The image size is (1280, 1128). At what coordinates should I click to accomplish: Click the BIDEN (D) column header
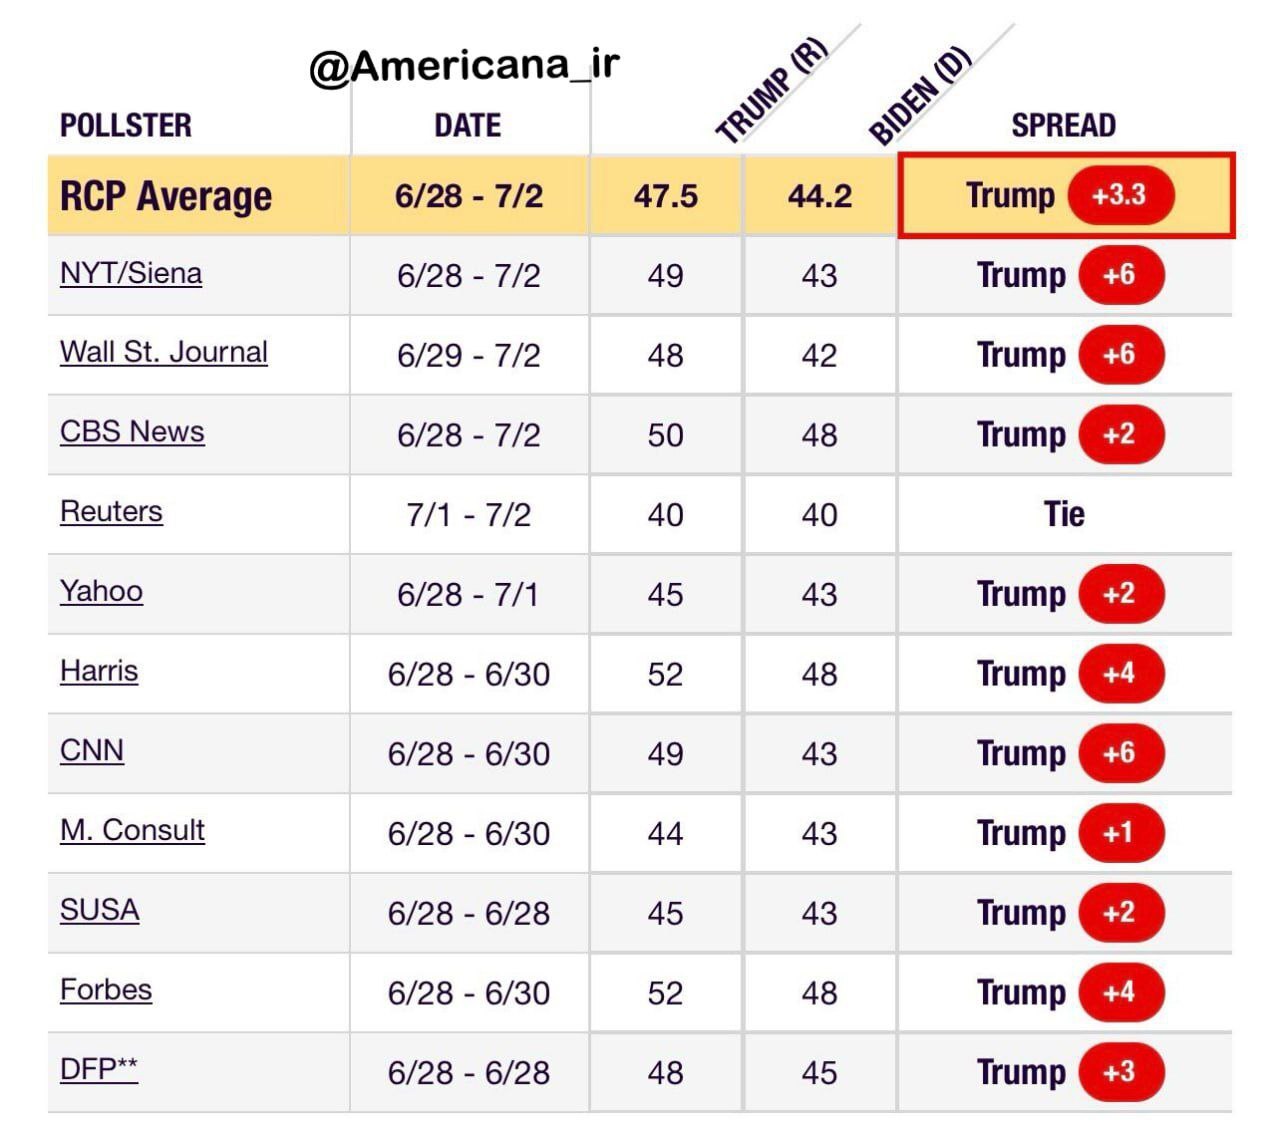click(x=920, y=96)
